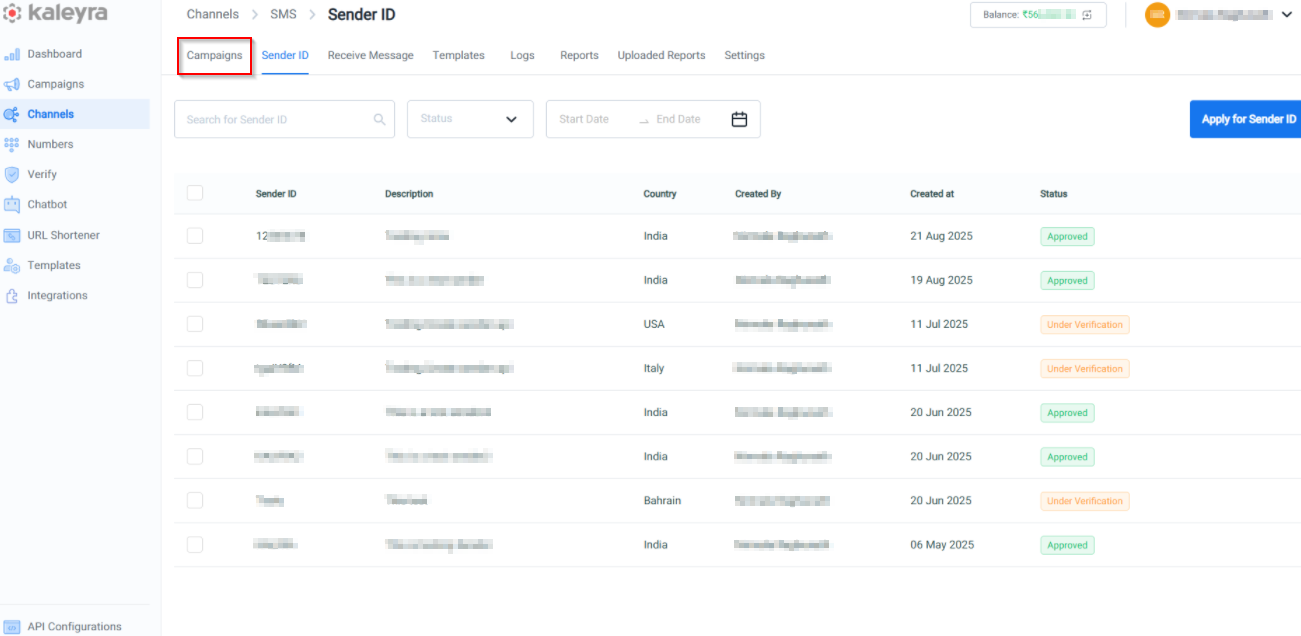The image size is (1301, 636).
Task: Click Channels in the breadcrumb
Action: [x=213, y=14]
